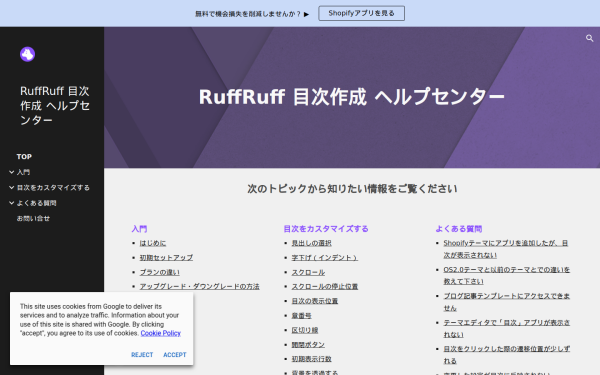
Task: Expand 目次をカスタマイズする chevron in sidebar
Action: (11, 188)
